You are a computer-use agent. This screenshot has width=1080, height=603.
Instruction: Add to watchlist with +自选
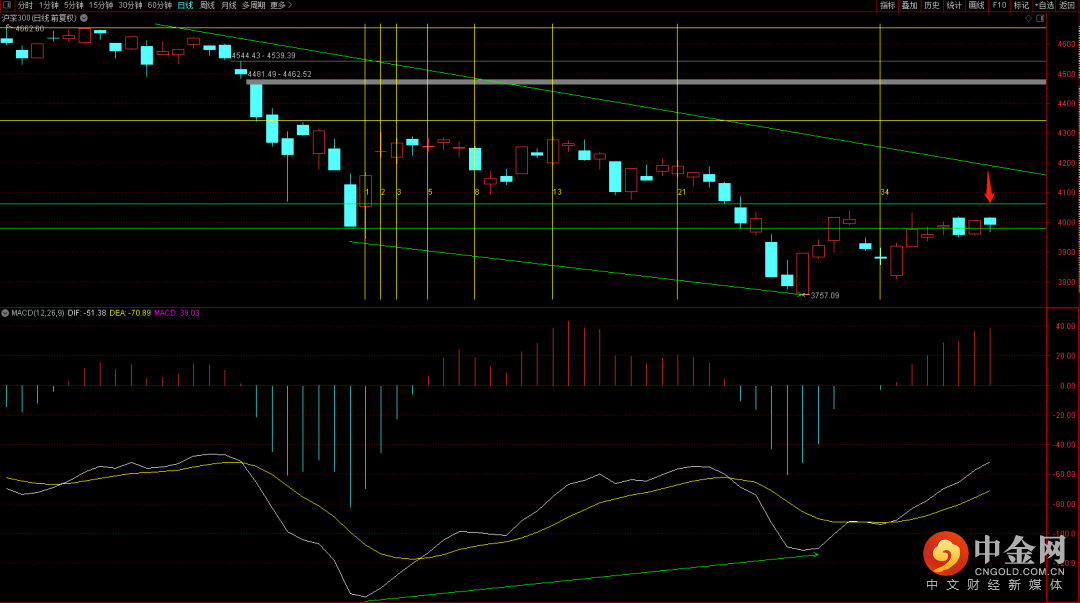tap(1044, 5)
